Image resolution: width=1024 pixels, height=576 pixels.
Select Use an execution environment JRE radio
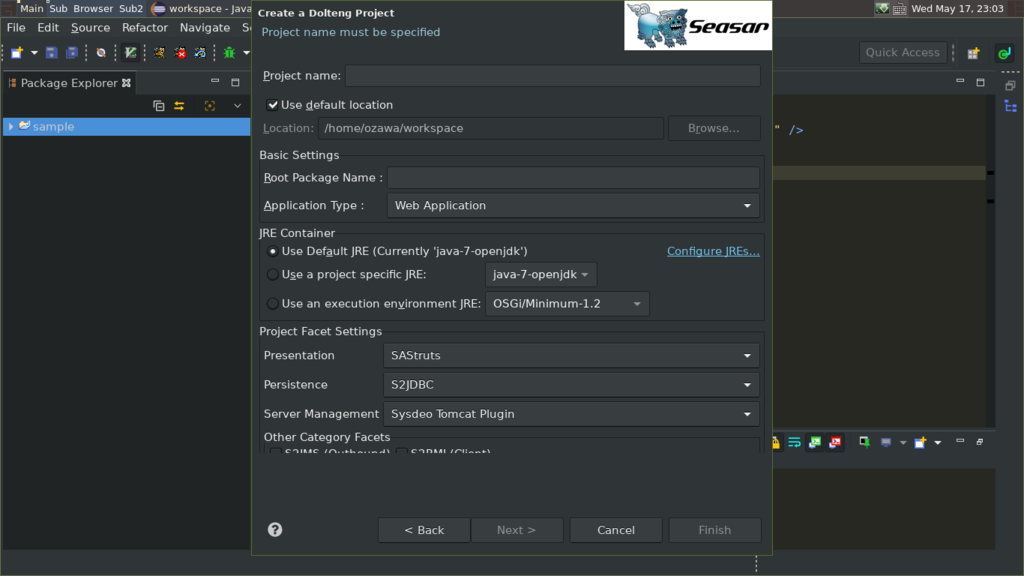(x=273, y=304)
